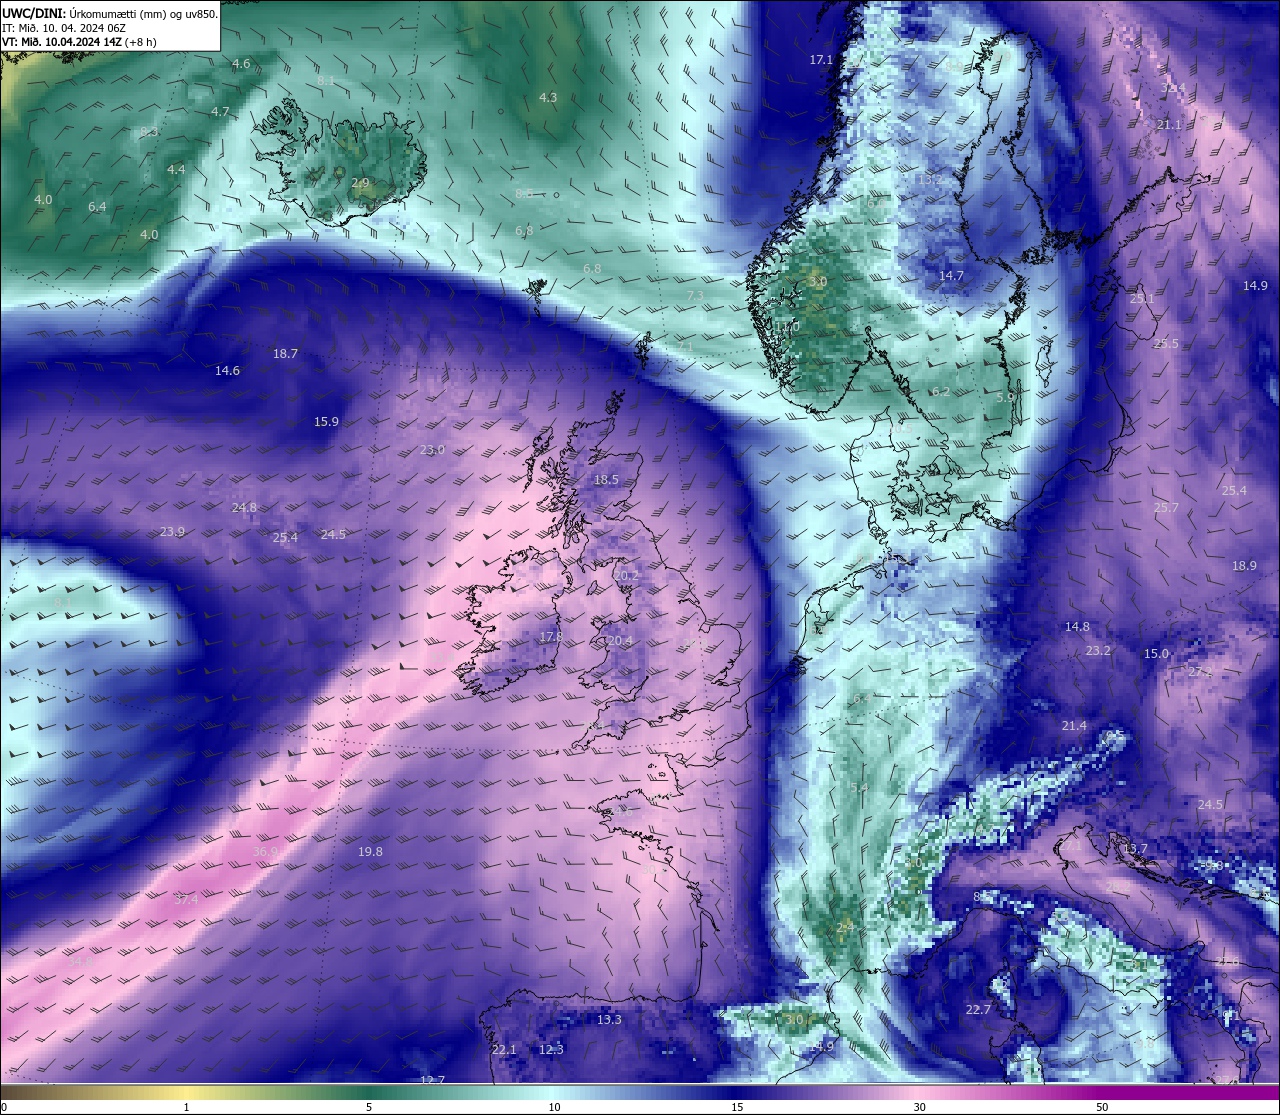Click the 50 label on color scale
Viewport: 1280px width, 1115px height.
[x=1102, y=1107]
